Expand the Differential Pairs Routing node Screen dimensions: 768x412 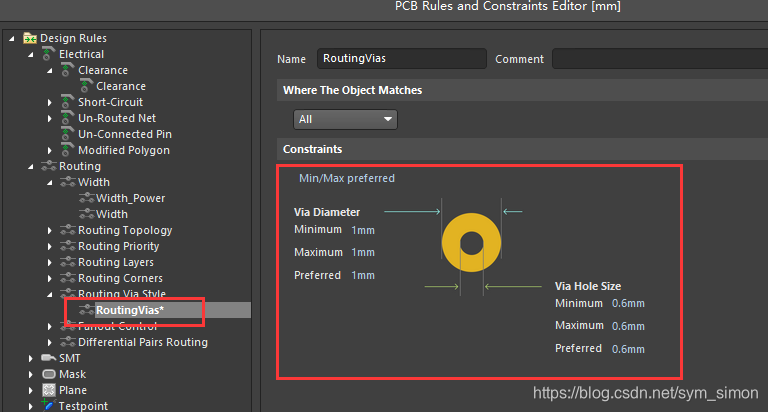click(50, 342)
